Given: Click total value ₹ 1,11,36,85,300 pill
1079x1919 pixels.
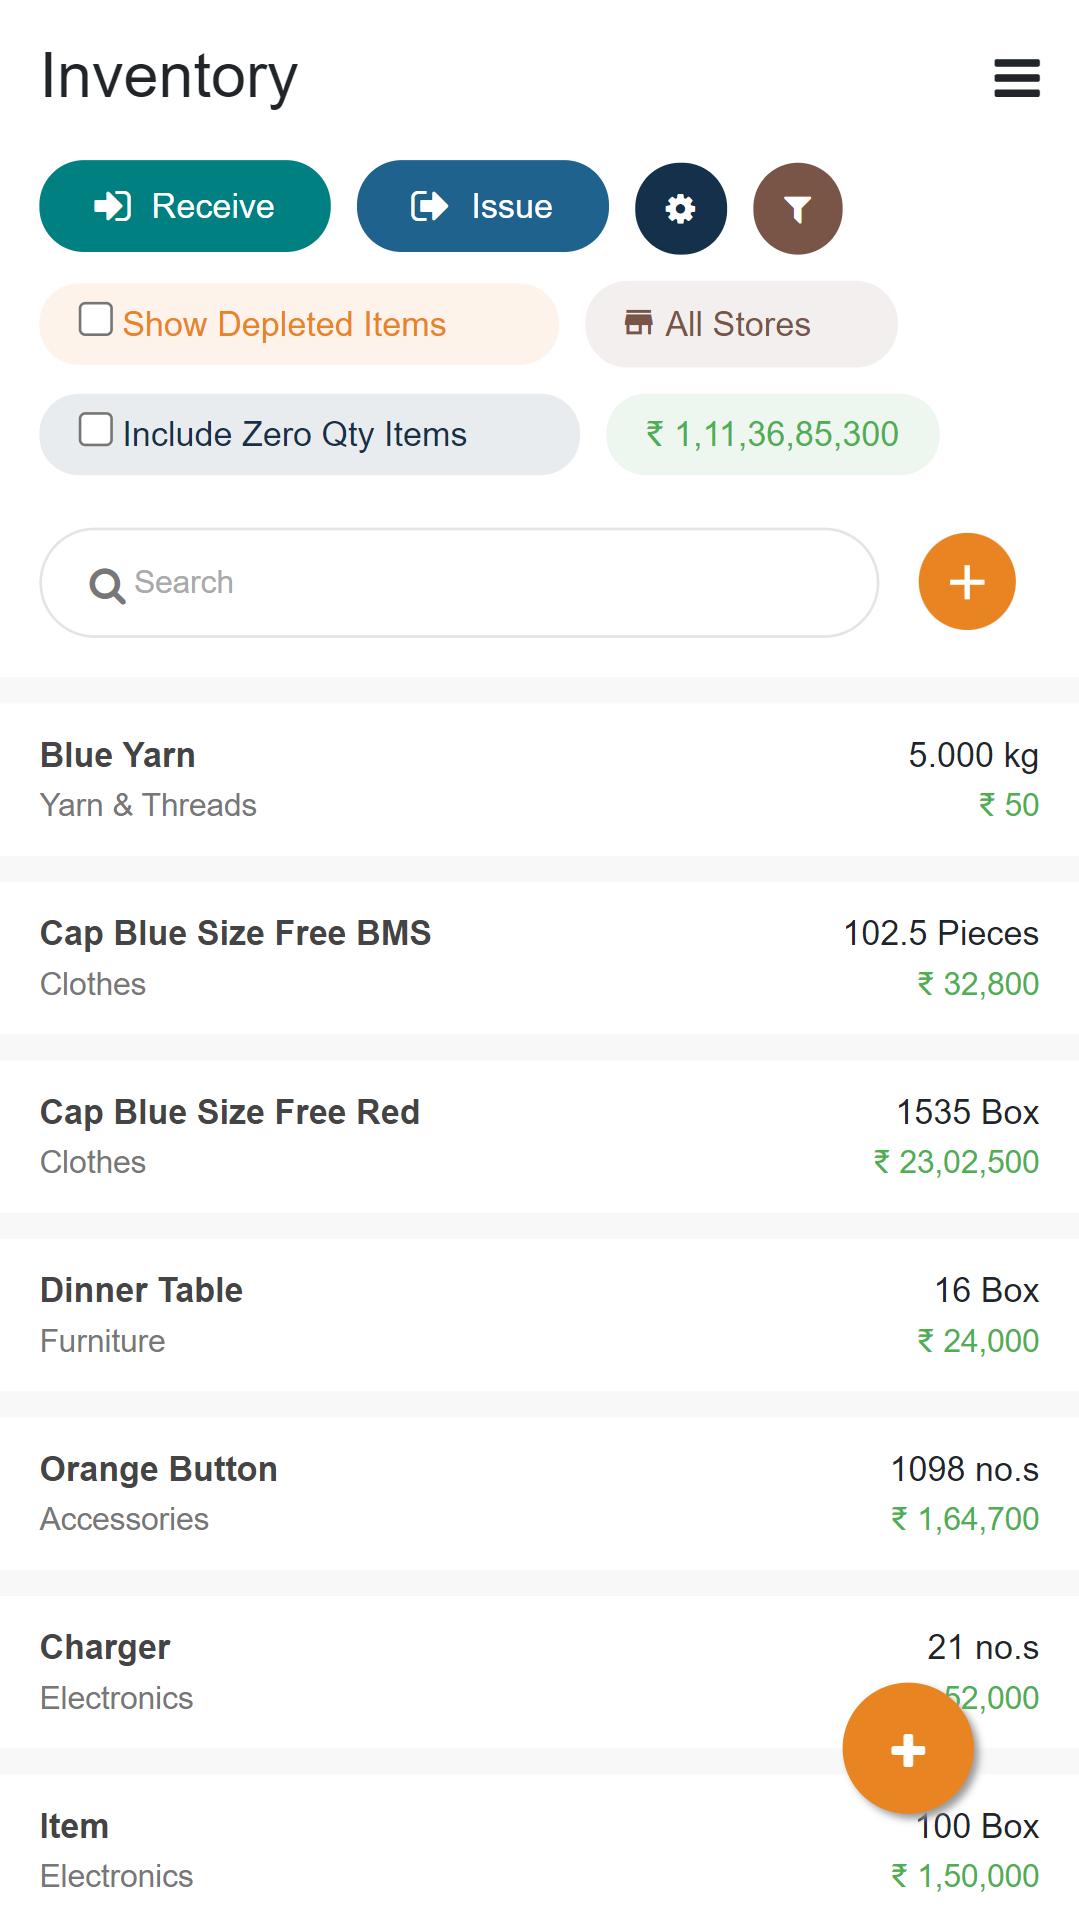Looking at the screenshot, I should (x=773, y=434).
